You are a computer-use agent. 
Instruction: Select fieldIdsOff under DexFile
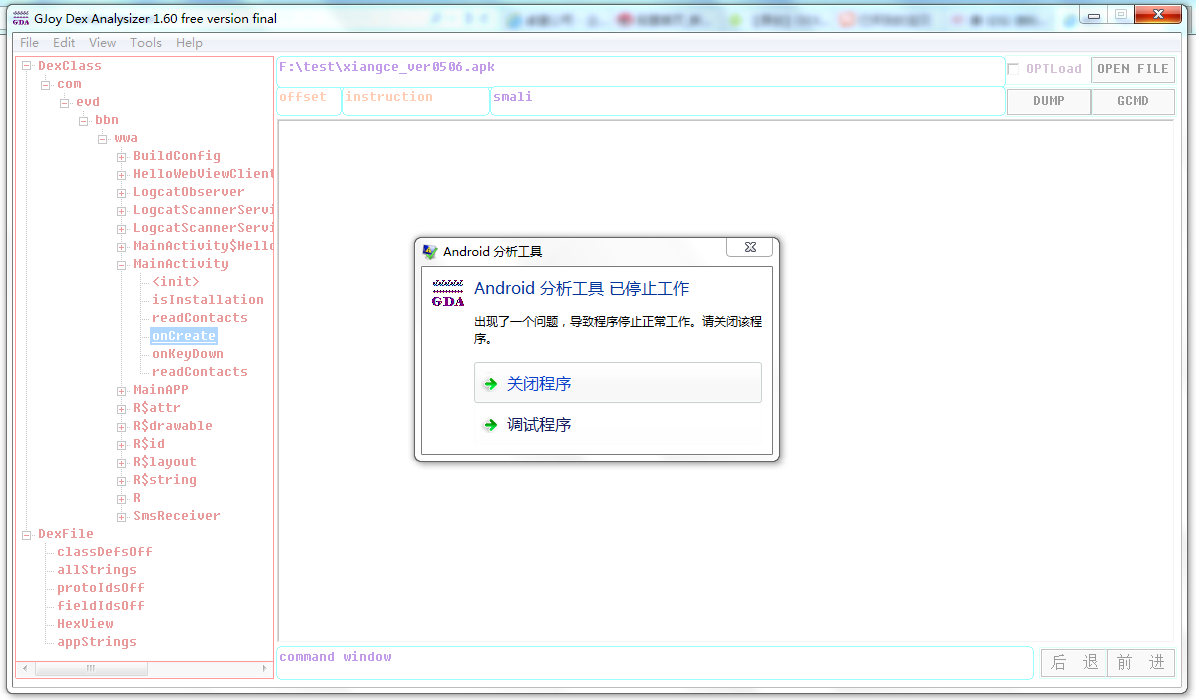[101, 605]
